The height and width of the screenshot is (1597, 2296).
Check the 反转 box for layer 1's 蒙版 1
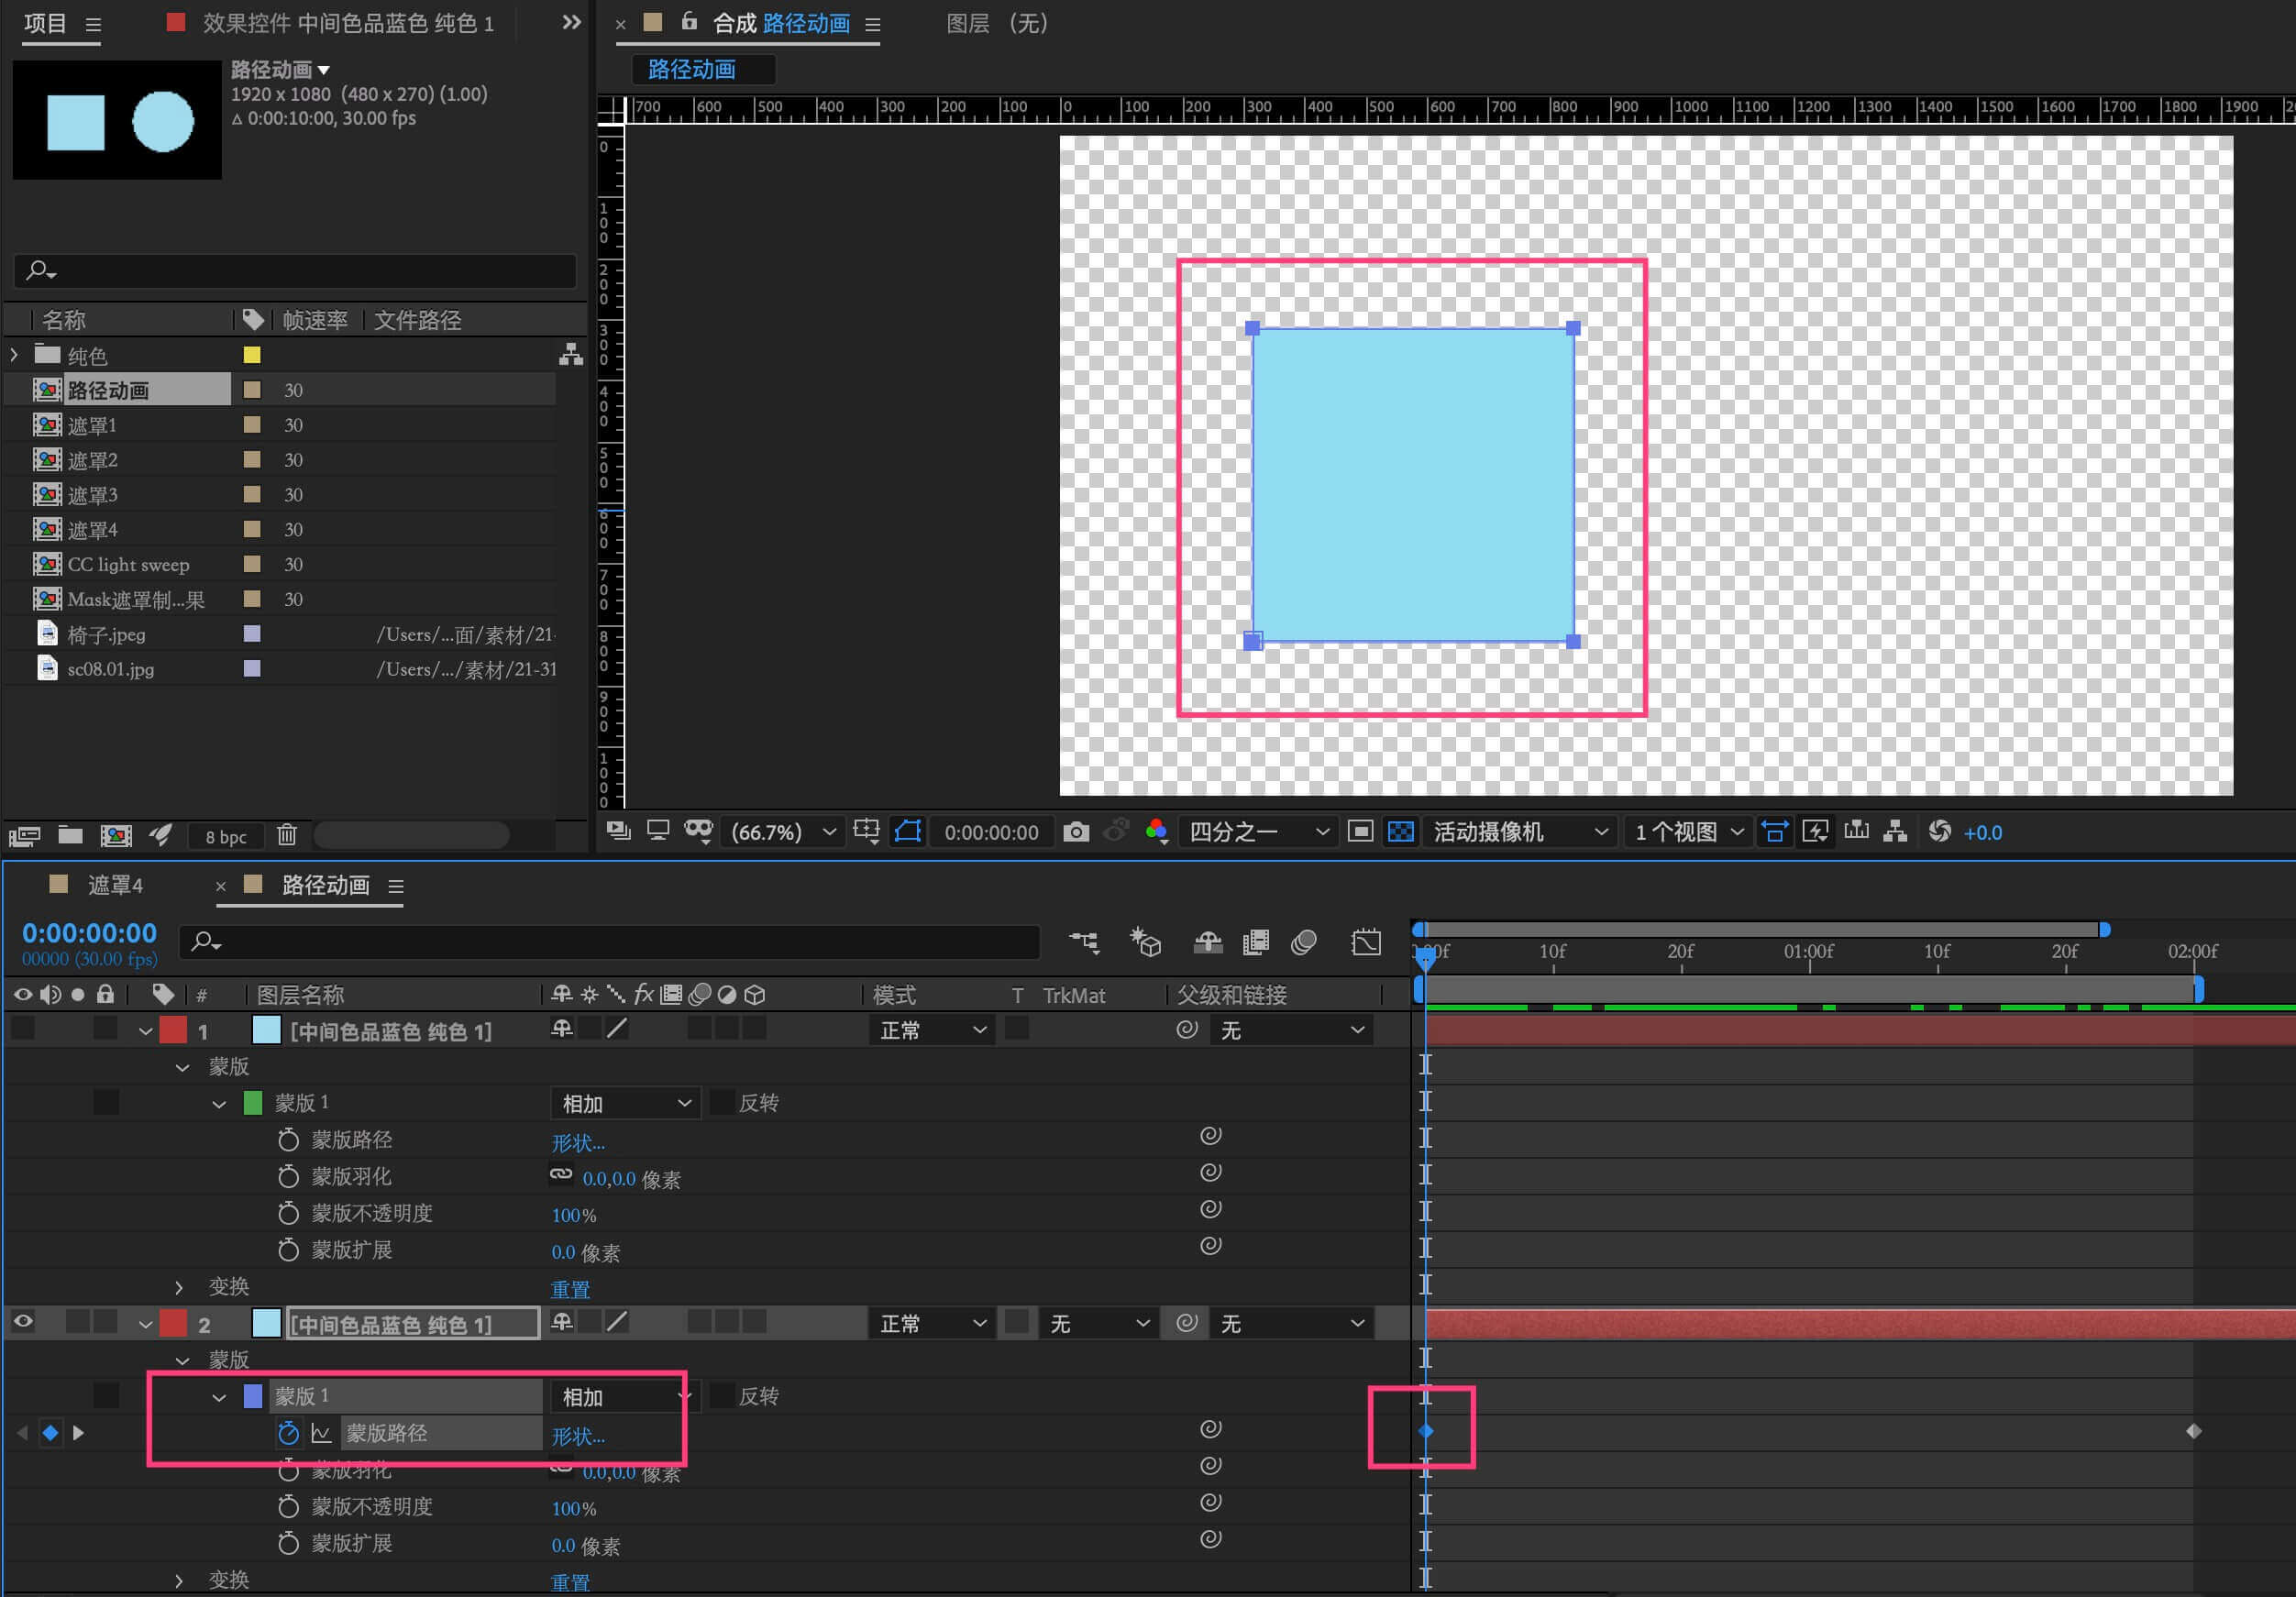coord(721,1102)
